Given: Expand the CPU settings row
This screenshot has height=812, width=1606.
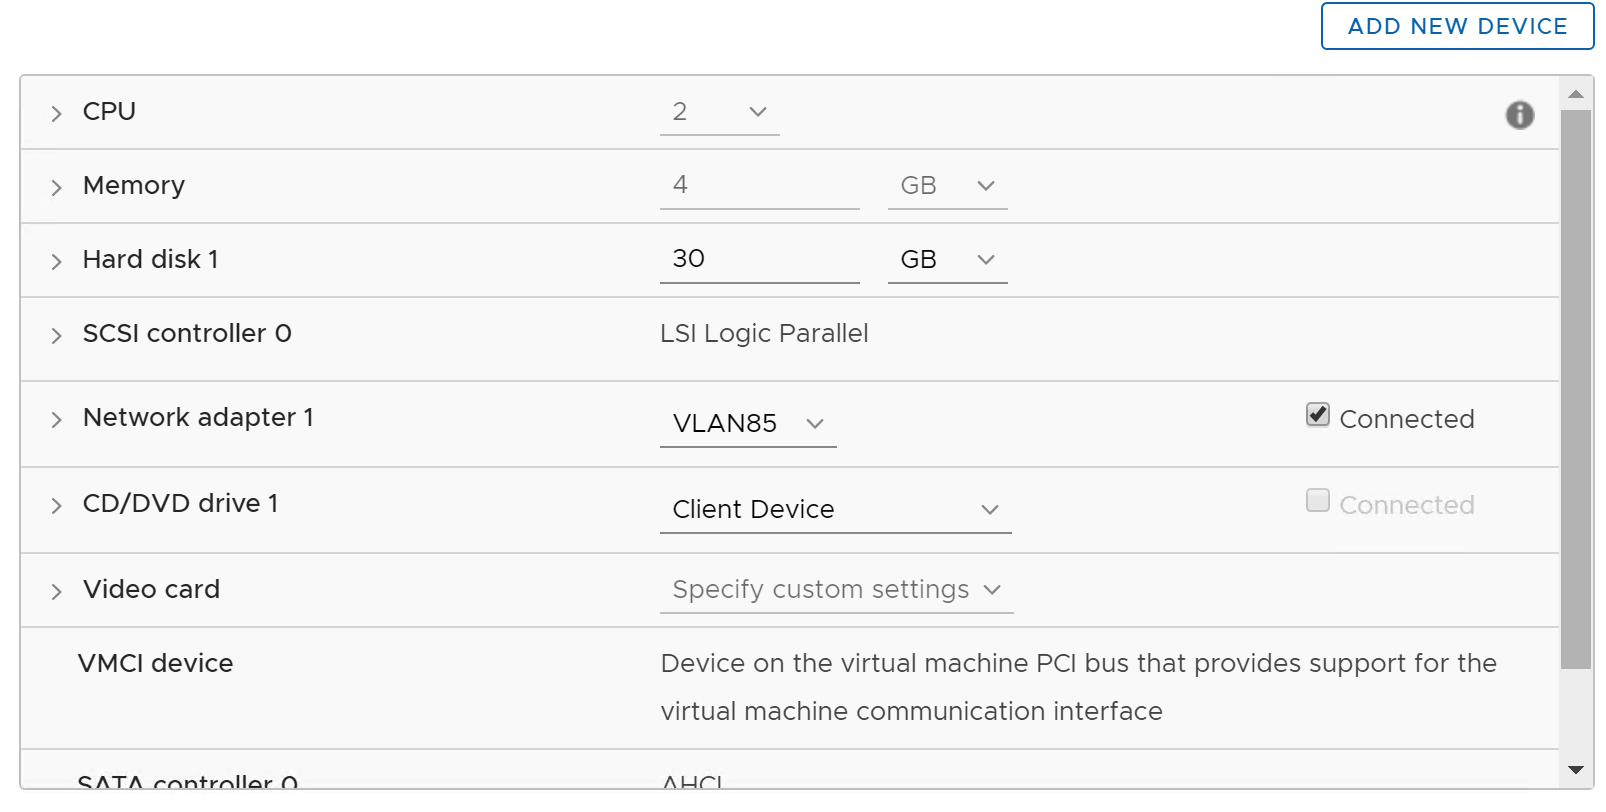Looking at the screenshot, I should pyautogui.click(x=56, y=113).
